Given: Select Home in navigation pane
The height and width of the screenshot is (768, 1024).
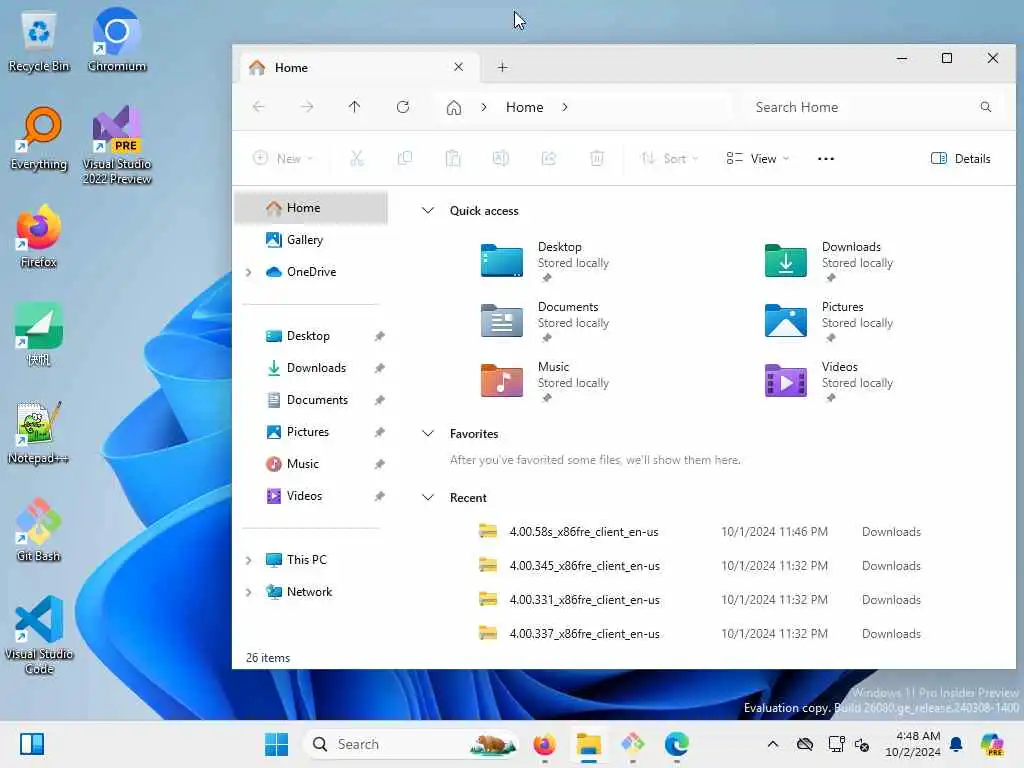Looking at the screenshot, I should click(312, 208).
